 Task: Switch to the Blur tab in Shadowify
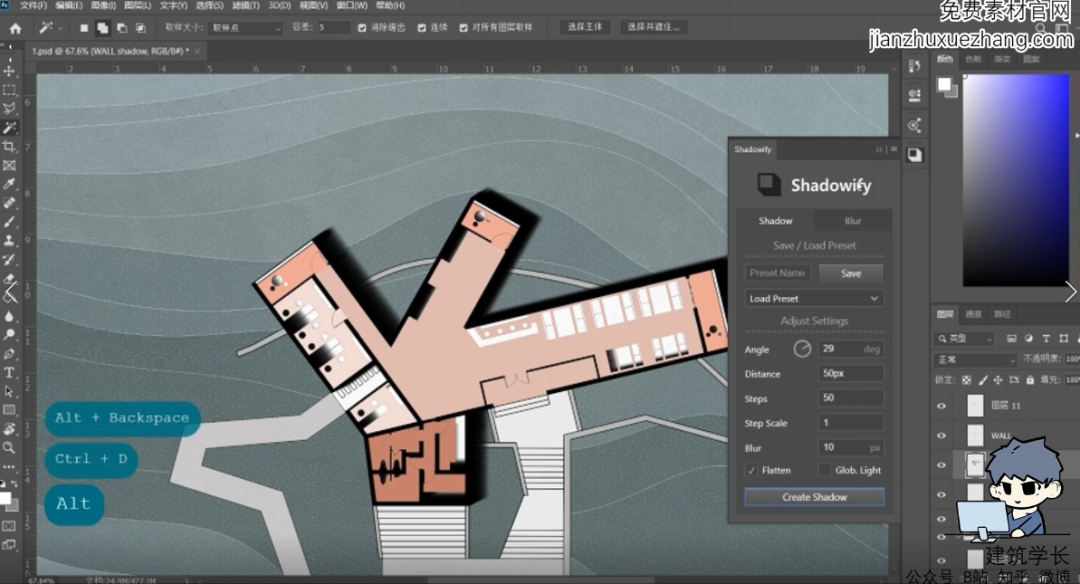point(853,221)
